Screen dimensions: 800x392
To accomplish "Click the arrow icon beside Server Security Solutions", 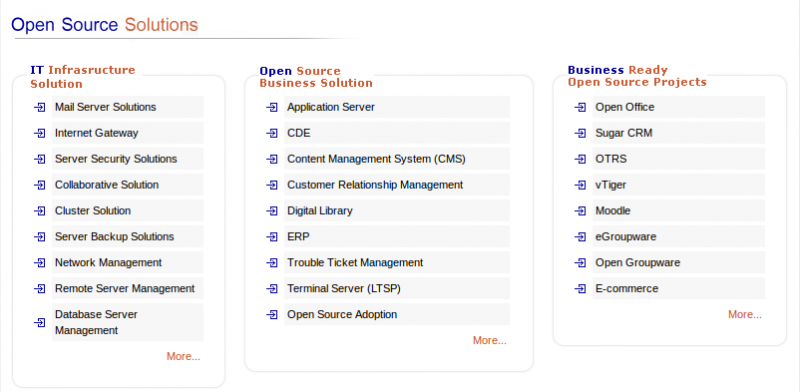I will [40, 159].
